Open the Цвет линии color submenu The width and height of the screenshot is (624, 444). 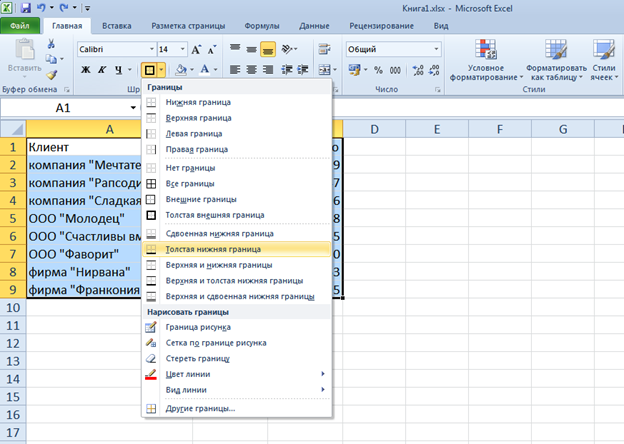[235, 374]
